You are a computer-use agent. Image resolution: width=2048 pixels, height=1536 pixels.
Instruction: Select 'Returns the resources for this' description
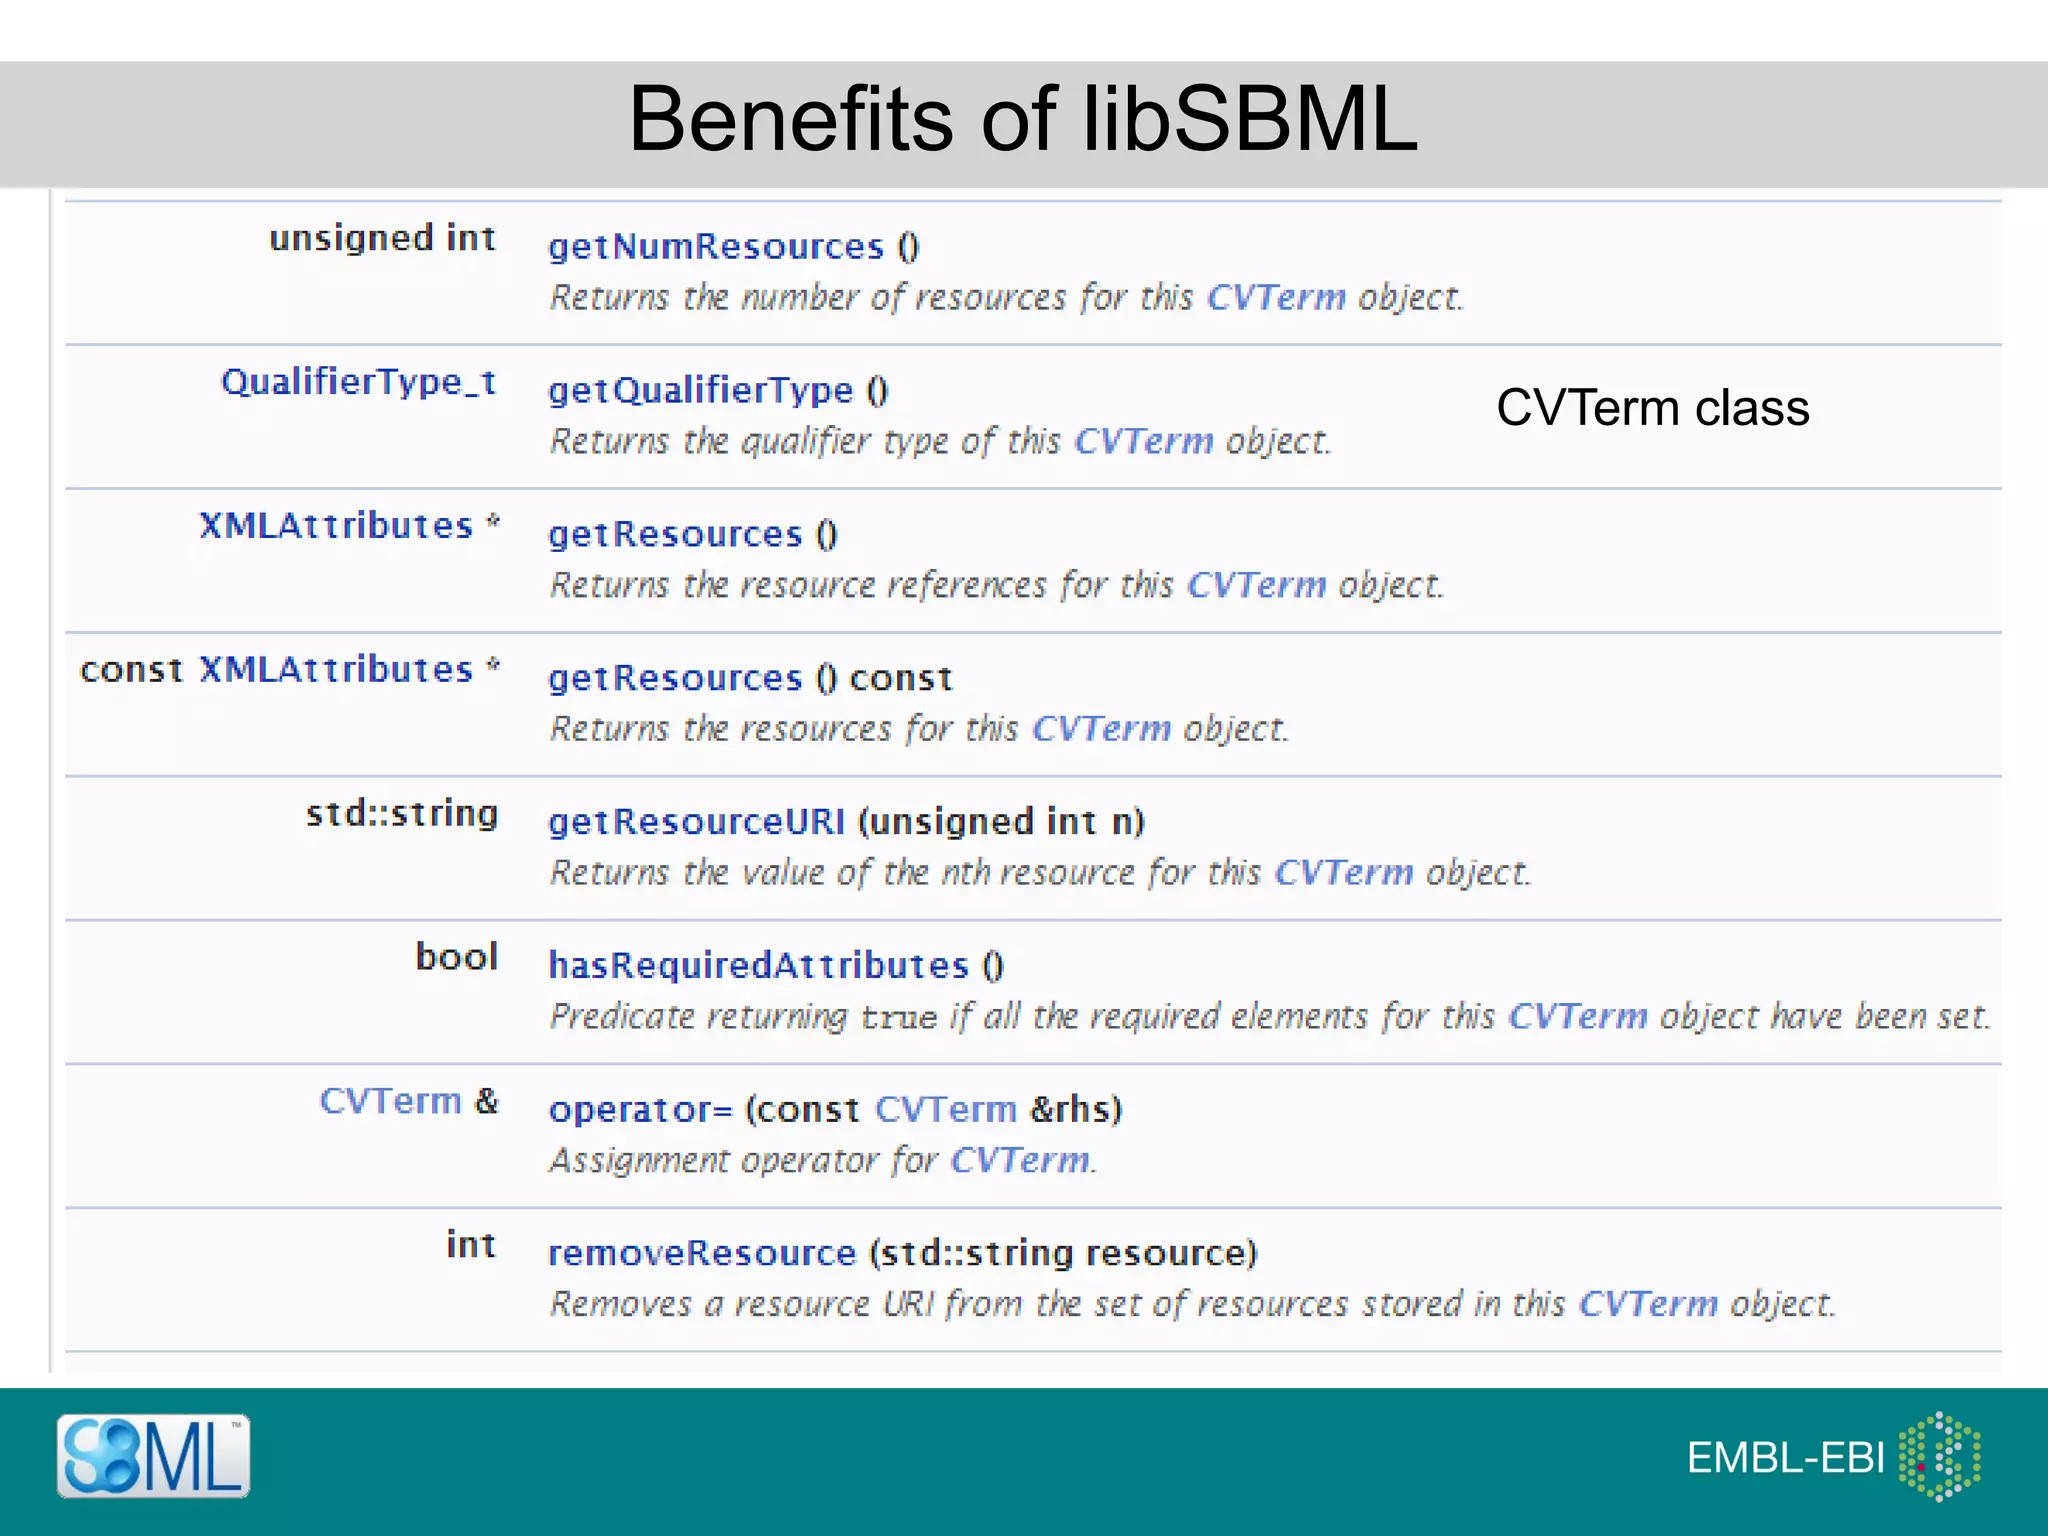[784, 729]
